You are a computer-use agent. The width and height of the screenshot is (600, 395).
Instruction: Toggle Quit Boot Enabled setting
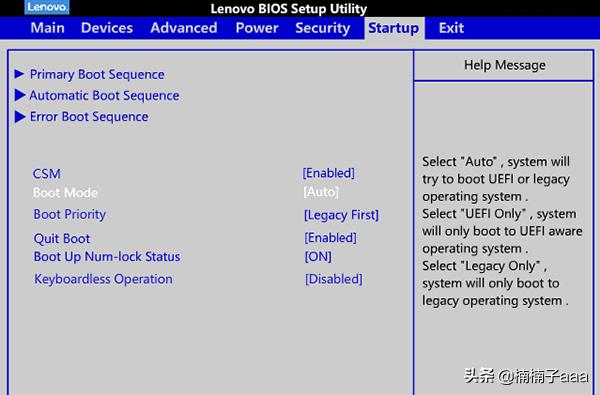[330, 238]
